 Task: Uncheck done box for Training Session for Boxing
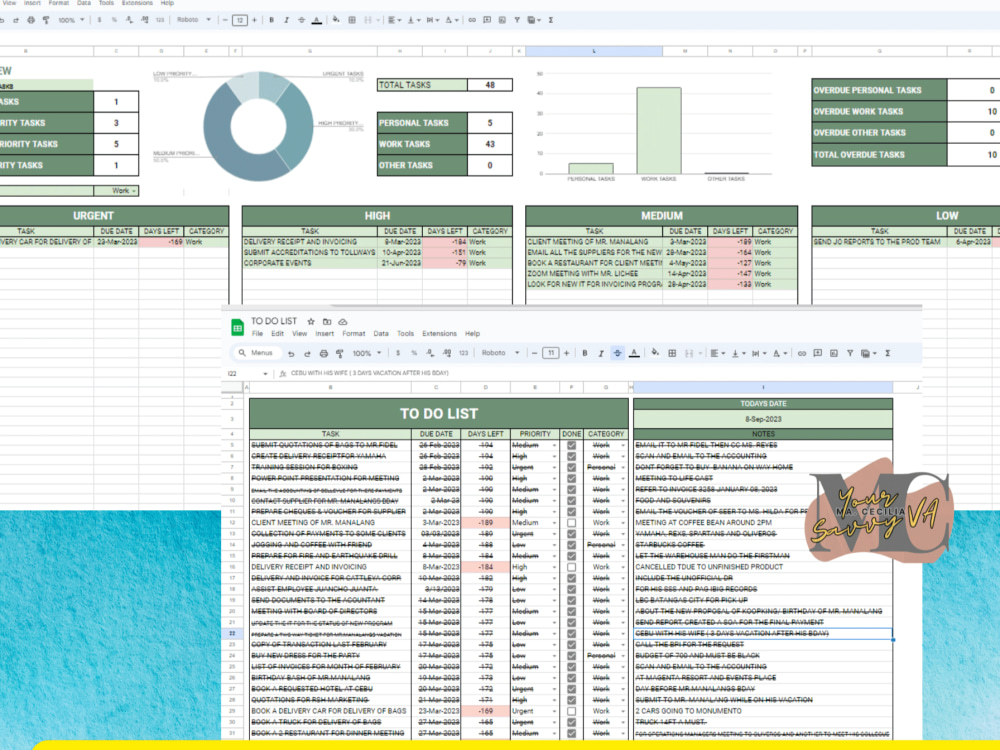[x=571, y=467]
